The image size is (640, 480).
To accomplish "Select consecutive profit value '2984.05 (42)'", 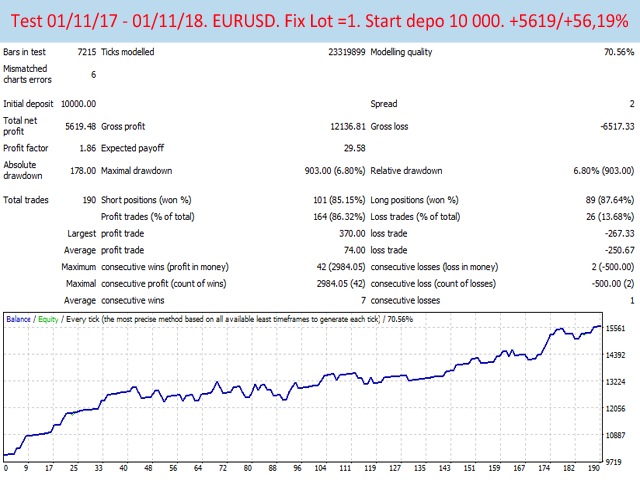I will click(x=341, y=284).
